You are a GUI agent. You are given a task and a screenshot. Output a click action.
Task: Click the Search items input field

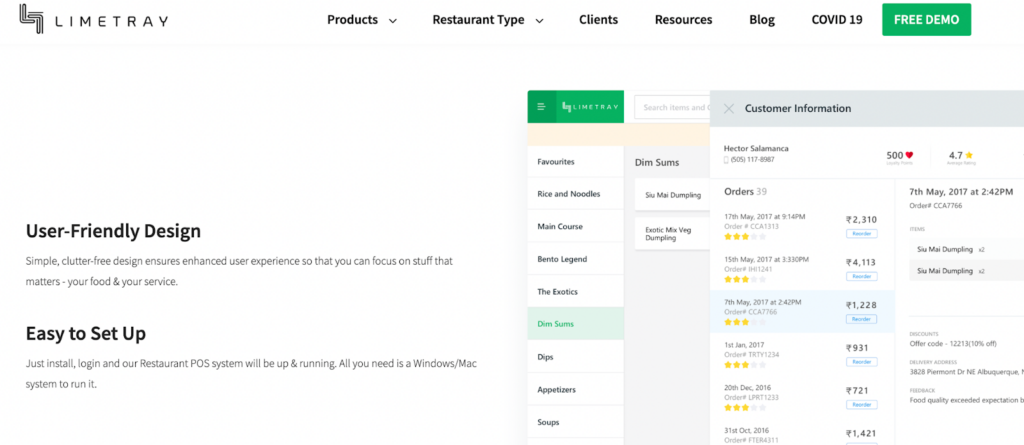pyautogui.click(x=672, y=107)
